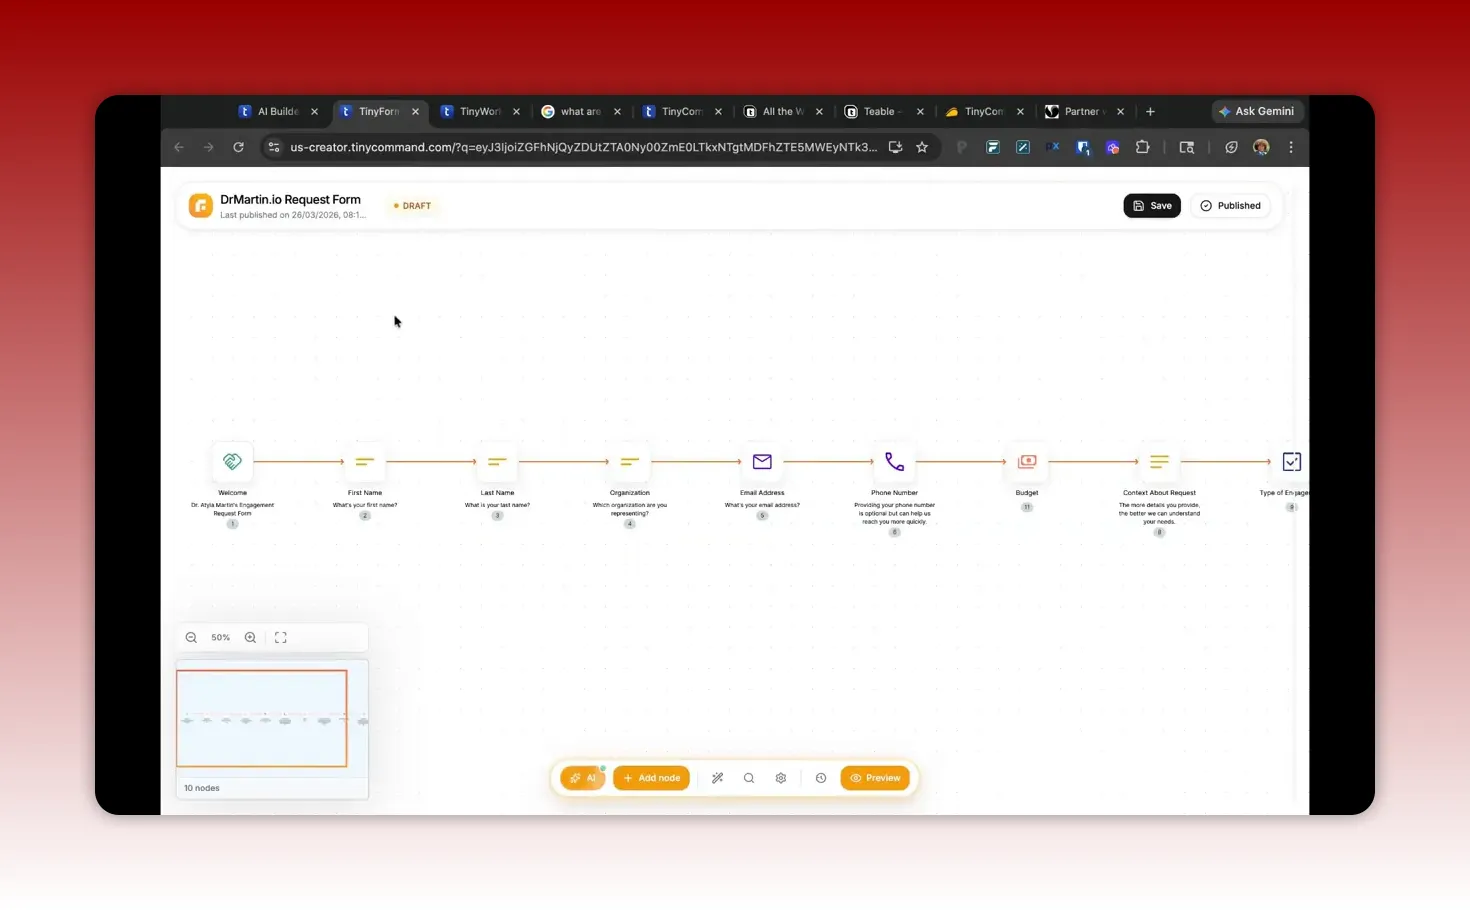Activate the magic wand tool in the toolbar

717,777
